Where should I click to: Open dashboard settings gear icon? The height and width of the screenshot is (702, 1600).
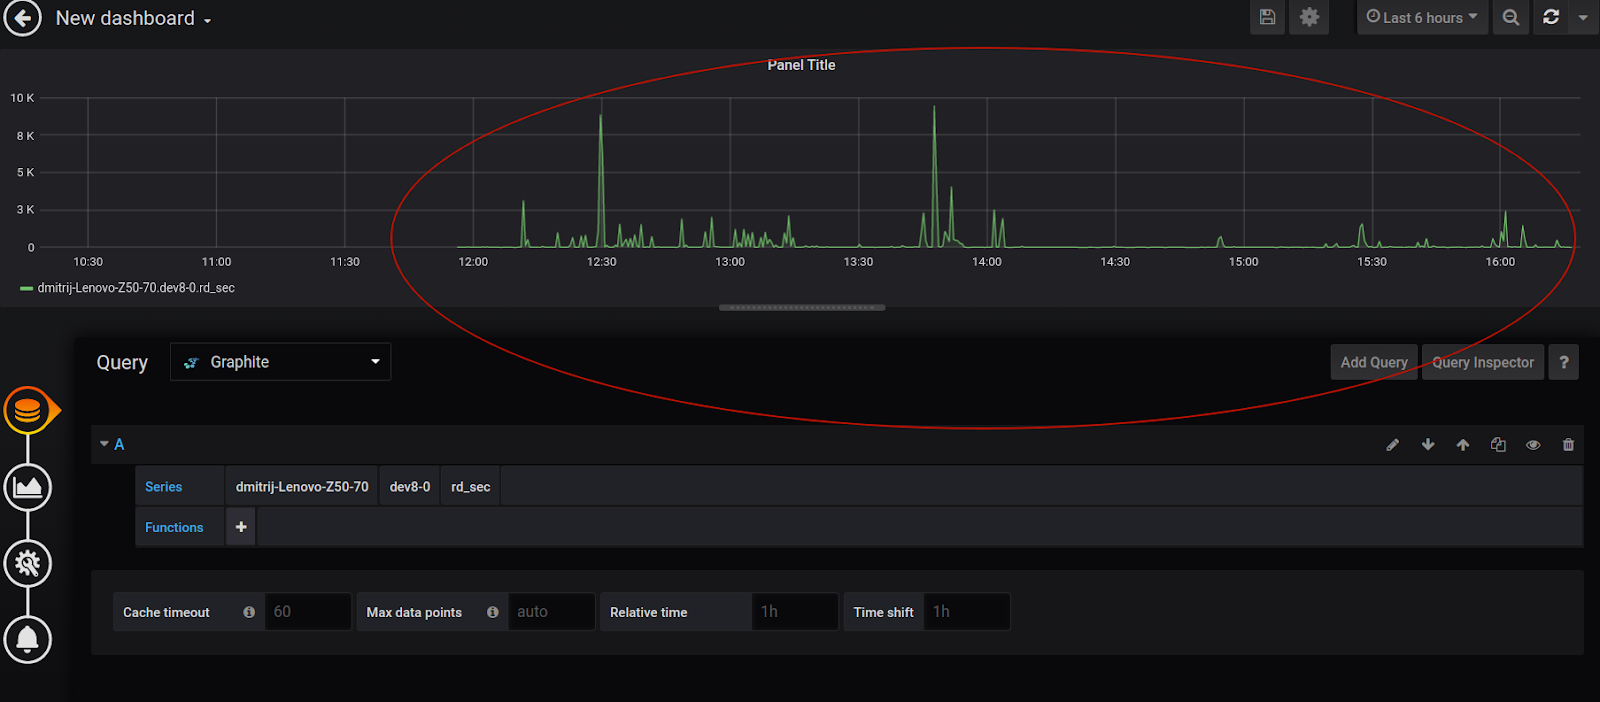pos(1309,17)
